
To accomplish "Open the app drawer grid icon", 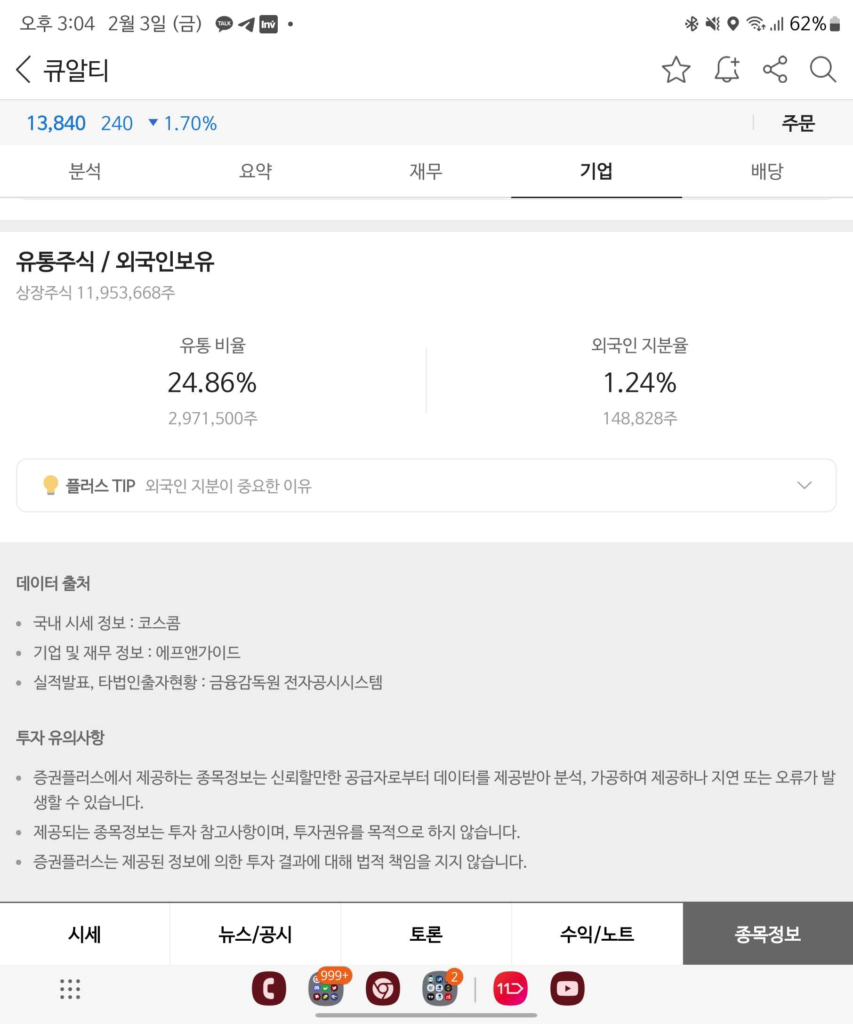I will [x=70, y=989].
